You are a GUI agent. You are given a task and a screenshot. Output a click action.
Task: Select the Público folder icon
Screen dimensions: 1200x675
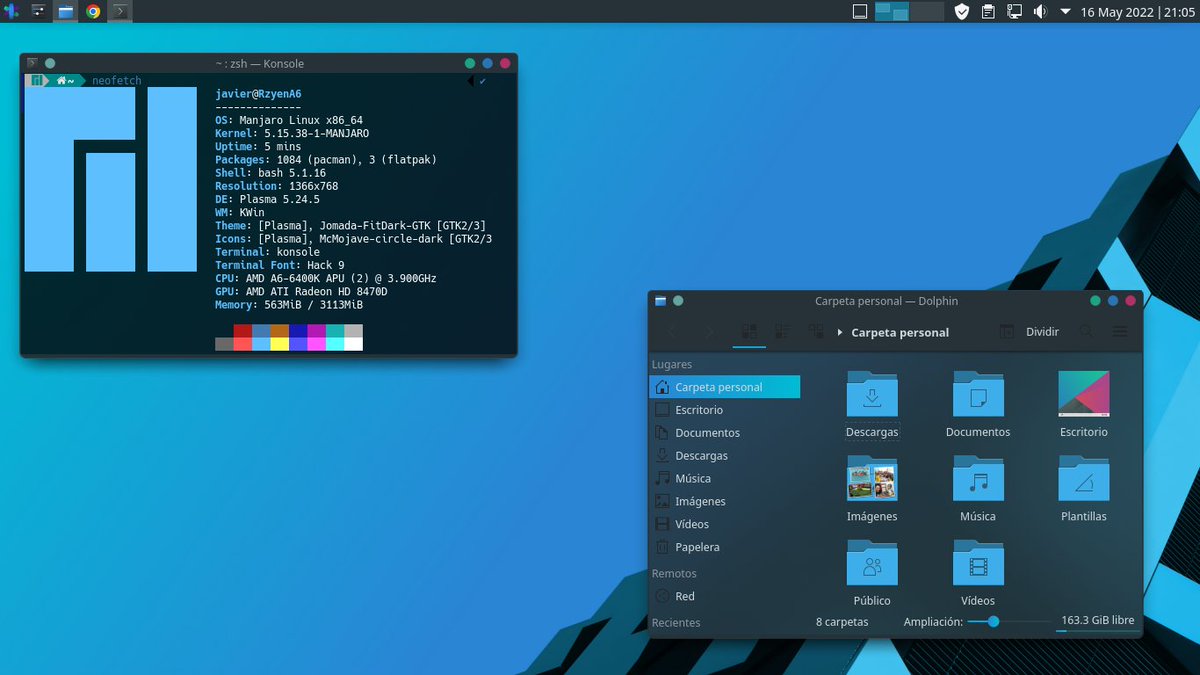(872, 562)
